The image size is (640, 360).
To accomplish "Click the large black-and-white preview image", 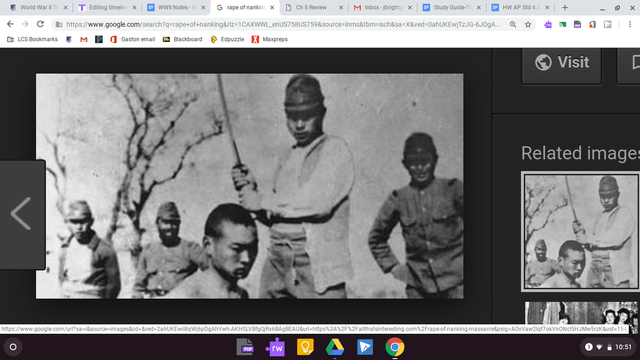I will coord(249,186).
